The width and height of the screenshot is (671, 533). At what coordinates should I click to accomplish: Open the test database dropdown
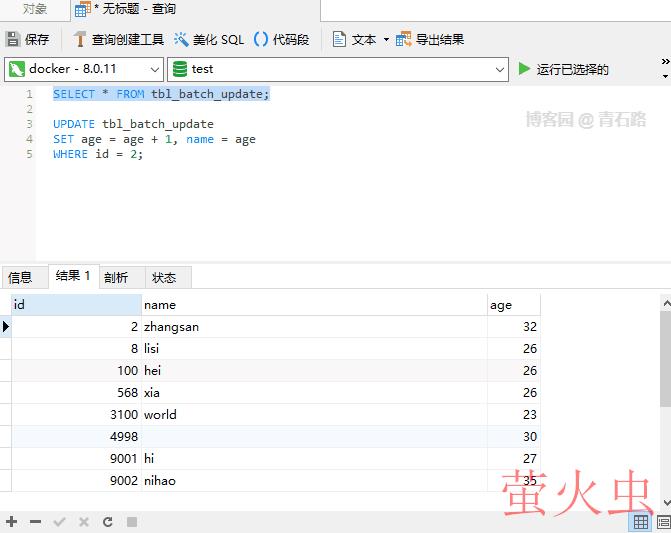click(x=500, y=69)
